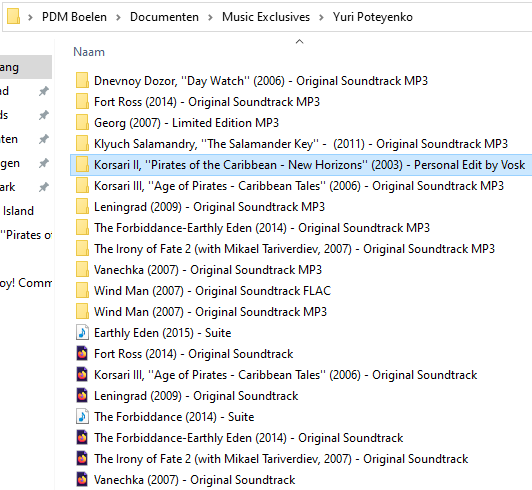Screen dimensions: 532x490
Task: Click Firefox icon of Leningrad file
Action: tap(82, 396)
